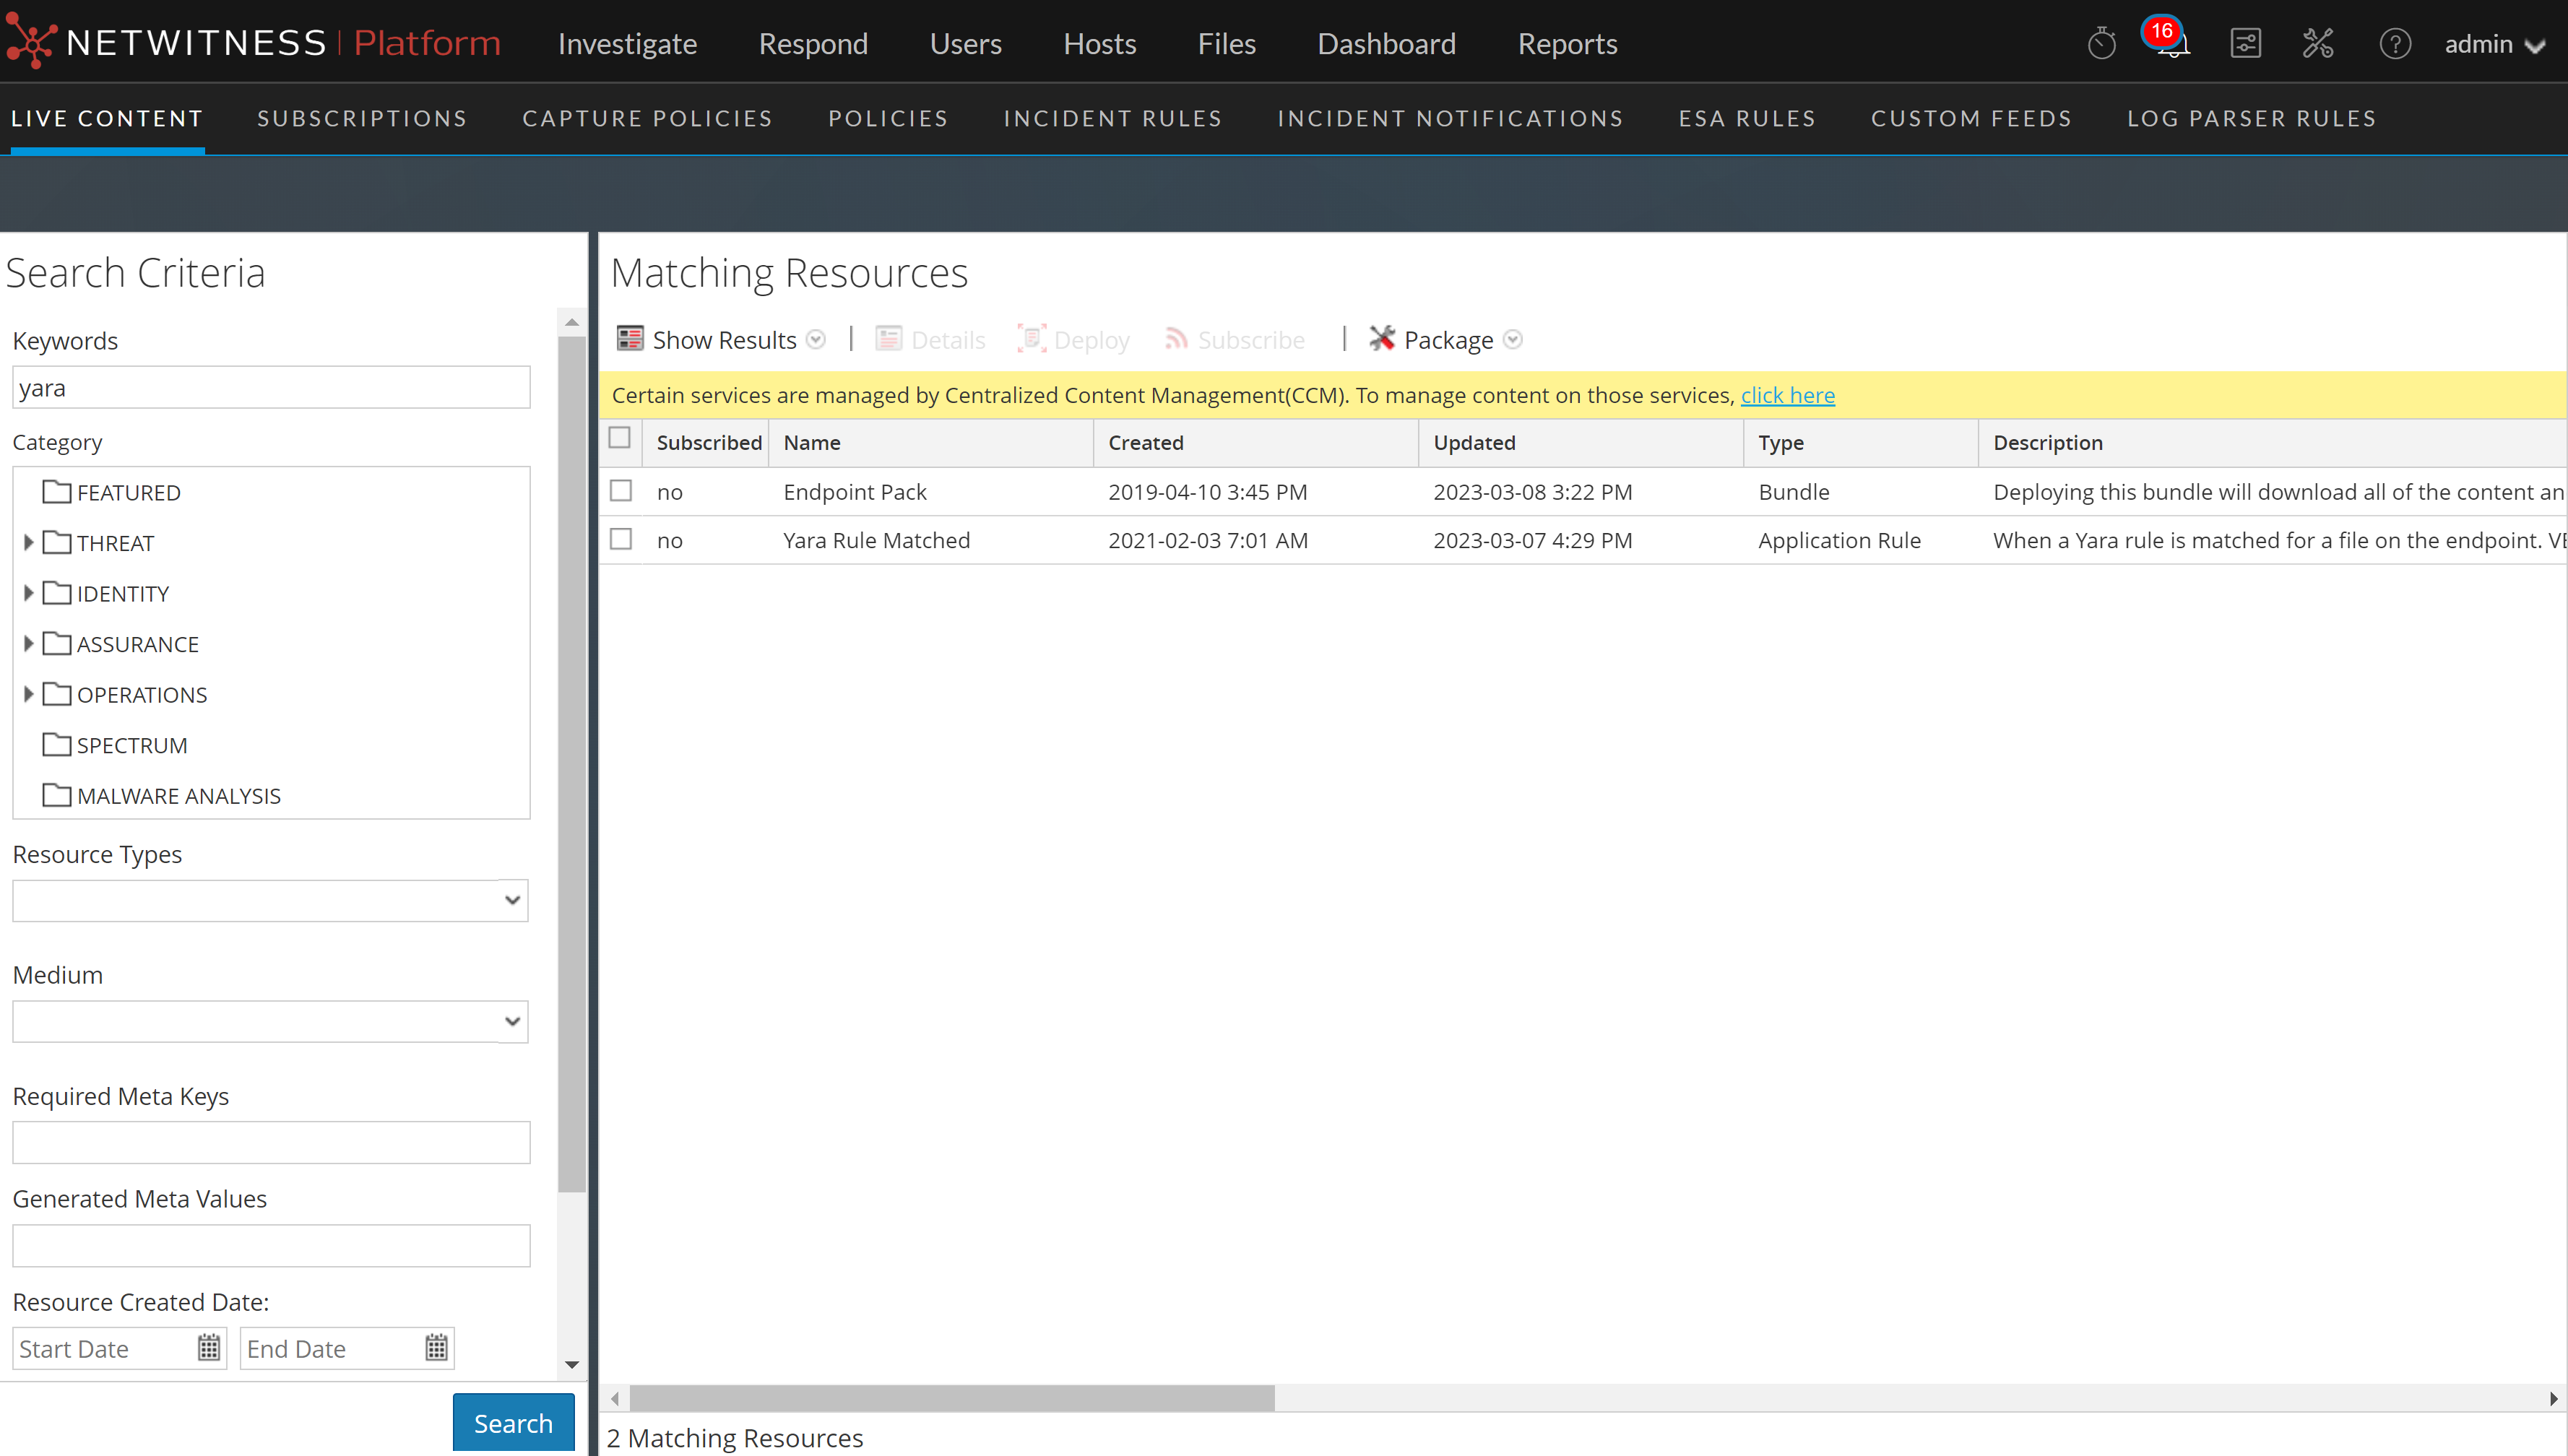Viewport: 2568px width, 1456px height.
Task: Click the Show Results list icon
Action: [630, 339]
